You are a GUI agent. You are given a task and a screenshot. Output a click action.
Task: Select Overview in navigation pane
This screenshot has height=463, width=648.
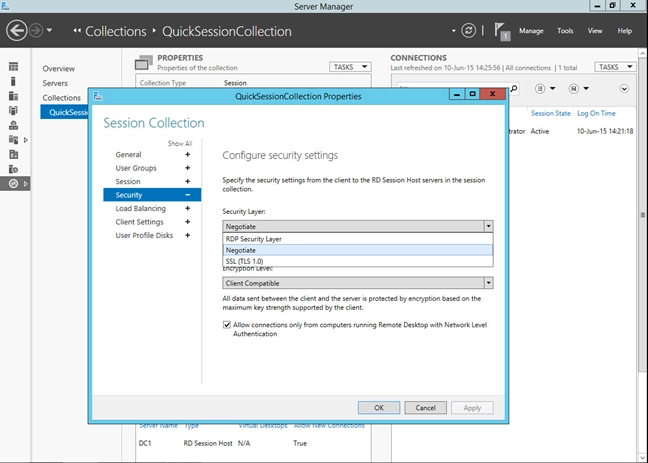point(59,69)
